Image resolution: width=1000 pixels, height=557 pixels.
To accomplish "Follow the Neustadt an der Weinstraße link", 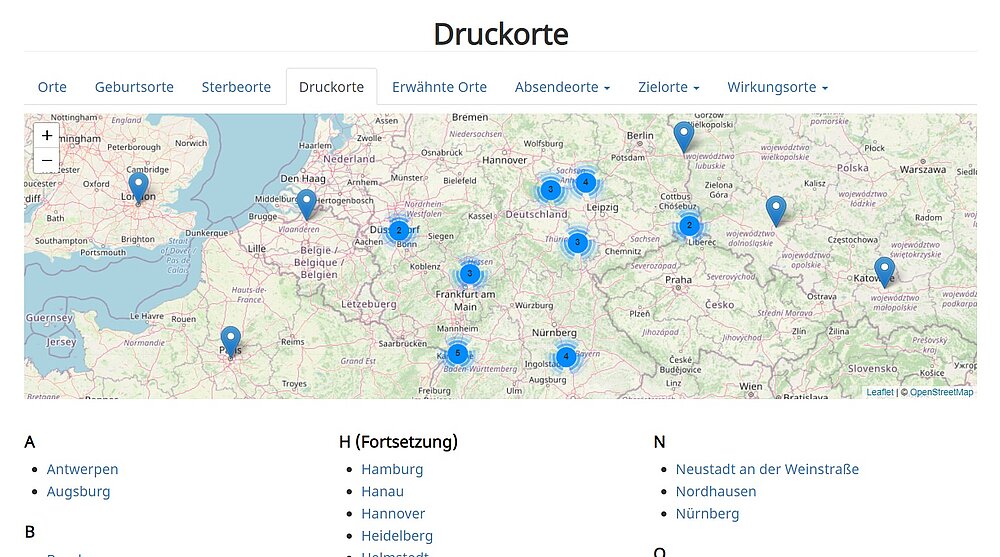I will click(x=767, y=469).
